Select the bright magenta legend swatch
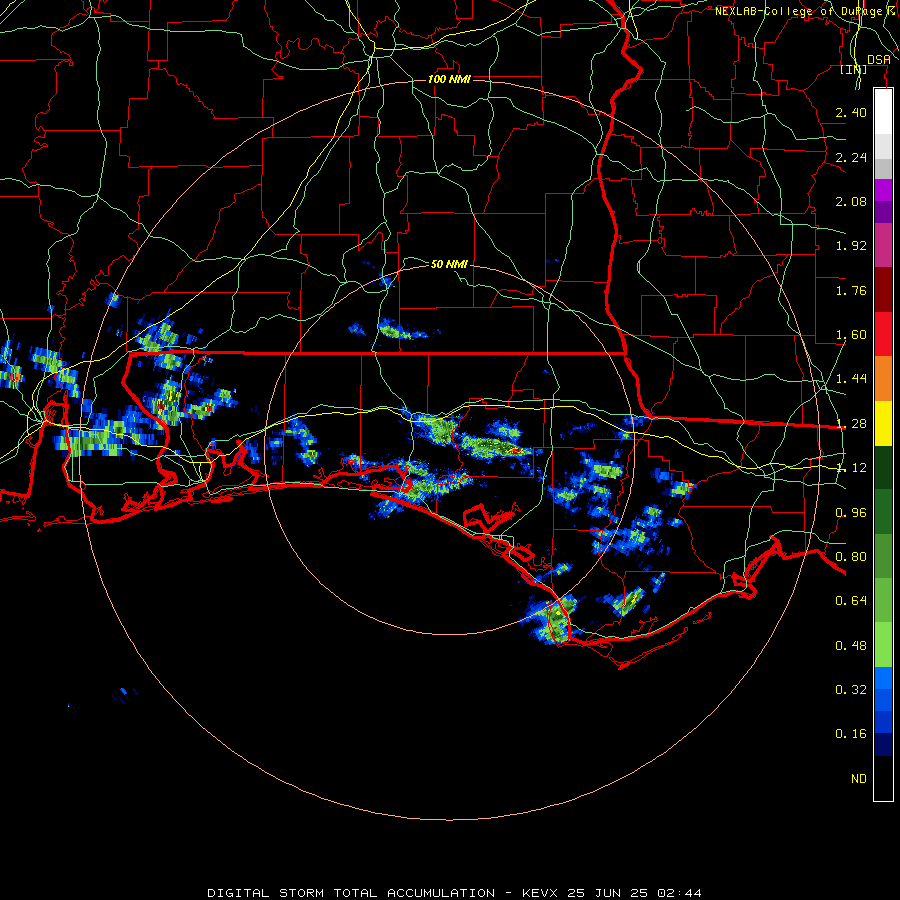Screen dimensions: 900x900 [x=883, y=190]
